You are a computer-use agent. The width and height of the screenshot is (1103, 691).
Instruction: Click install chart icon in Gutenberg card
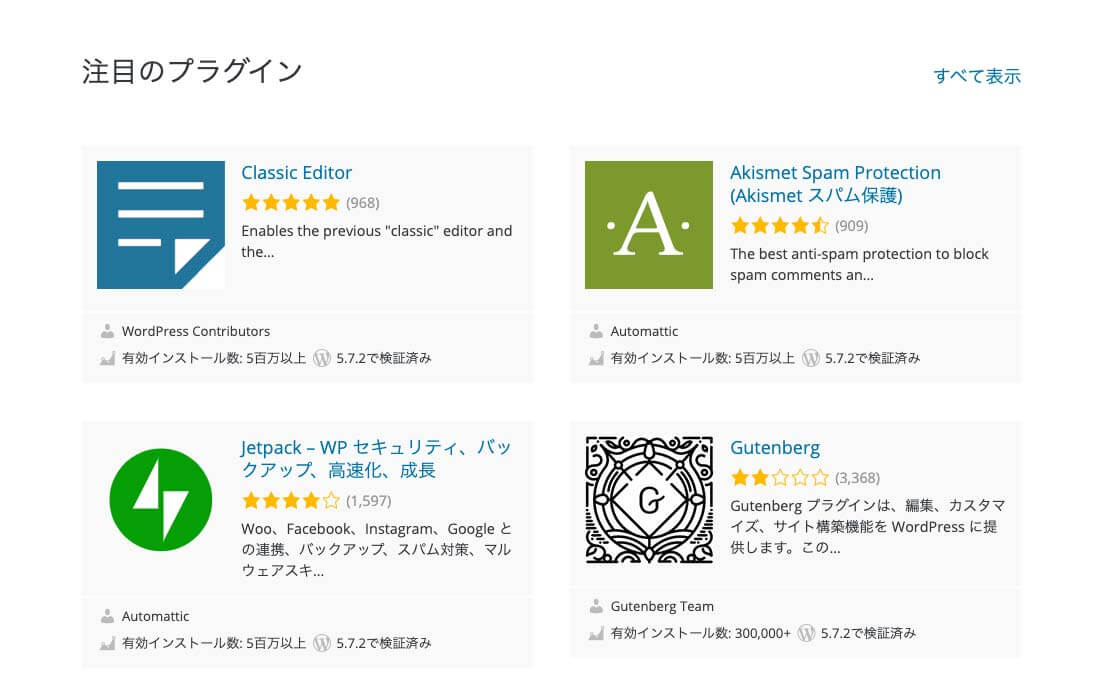tap(596, 633)
